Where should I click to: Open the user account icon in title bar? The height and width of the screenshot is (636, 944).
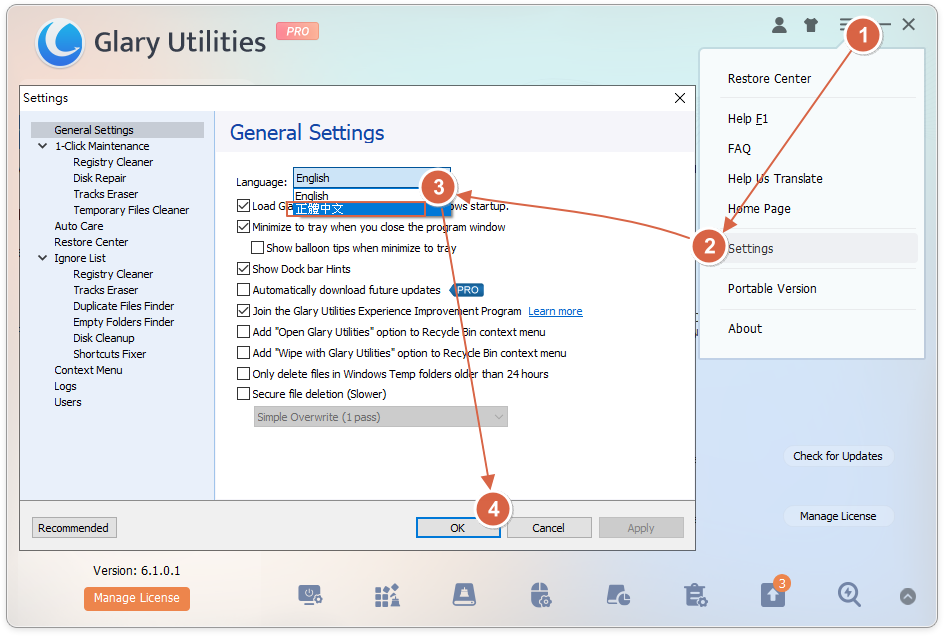point(779,25)
